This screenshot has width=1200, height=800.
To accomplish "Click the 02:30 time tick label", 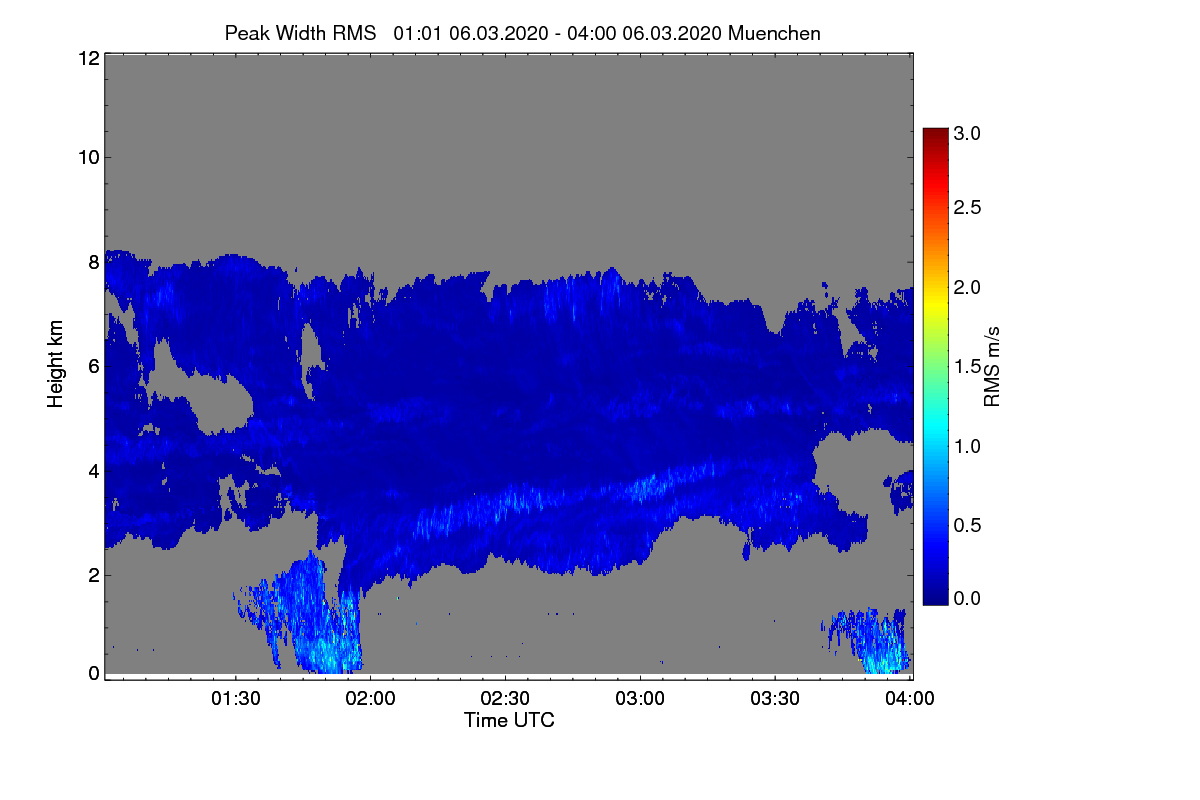I will 505,699.
